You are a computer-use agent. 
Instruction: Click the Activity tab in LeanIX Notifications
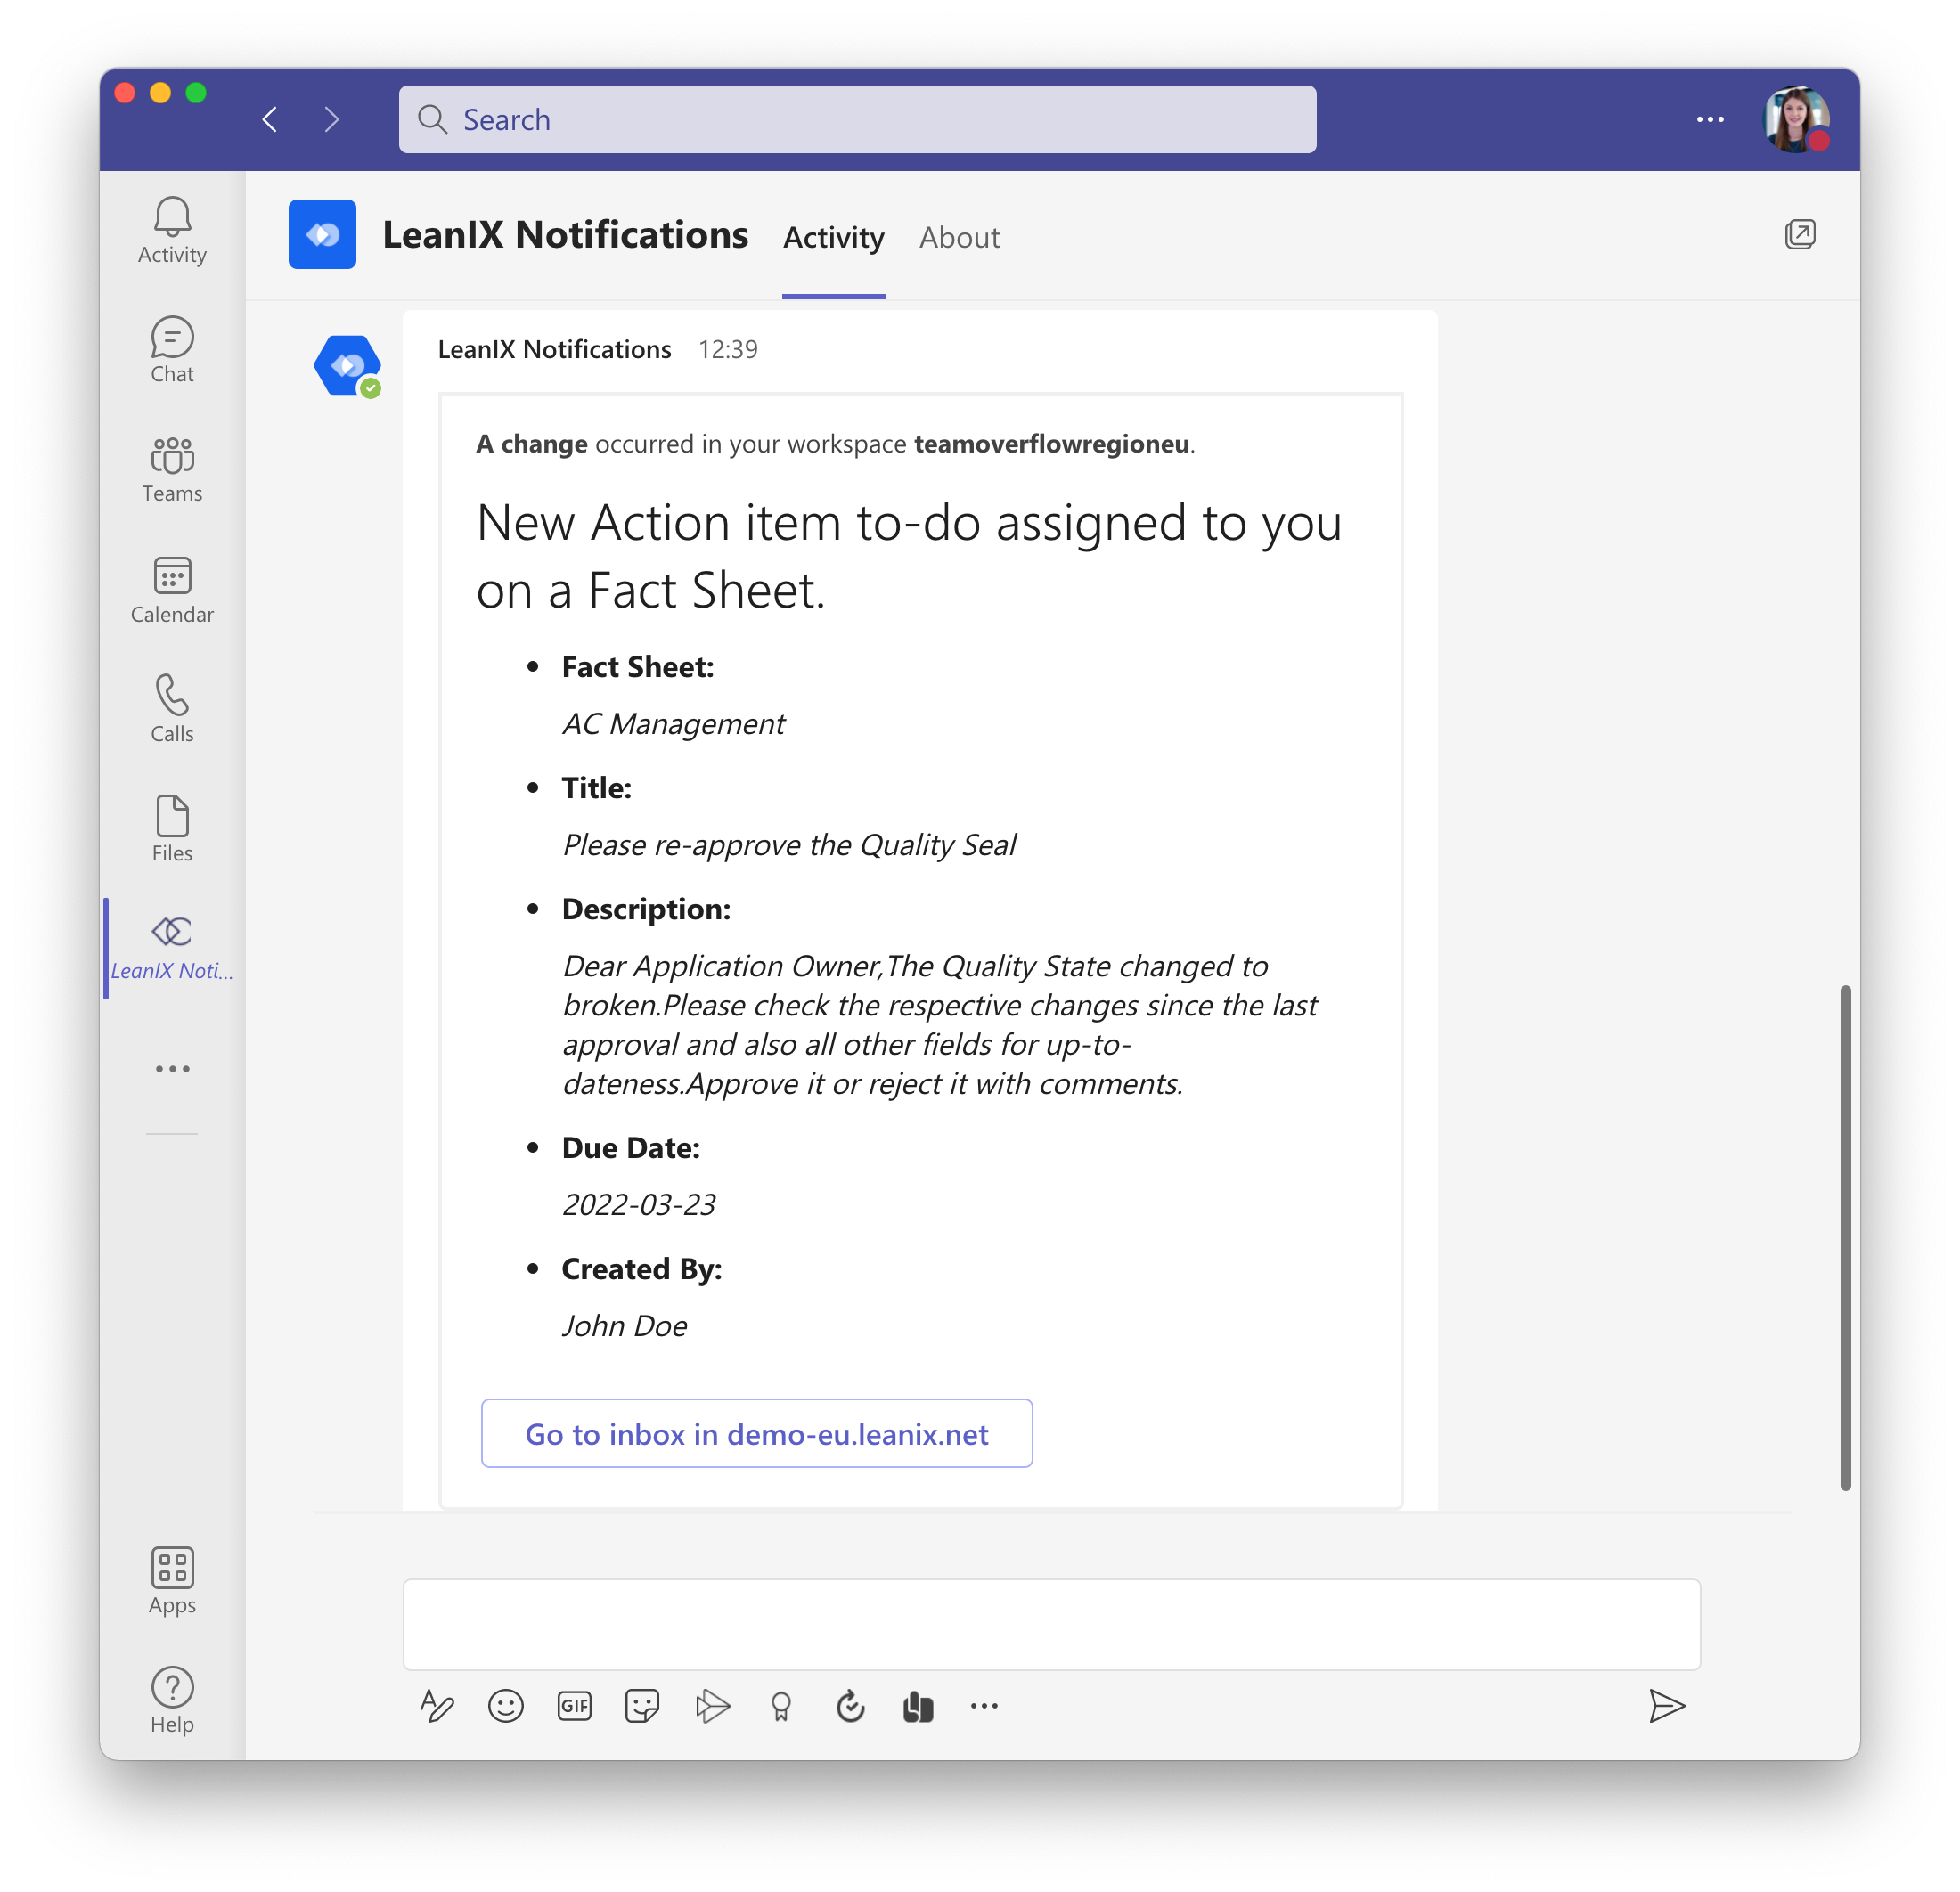click(833, 236)
